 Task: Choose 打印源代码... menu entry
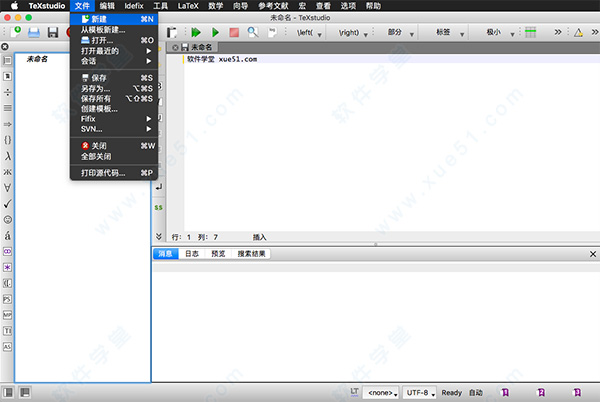(x=114, y=173)
